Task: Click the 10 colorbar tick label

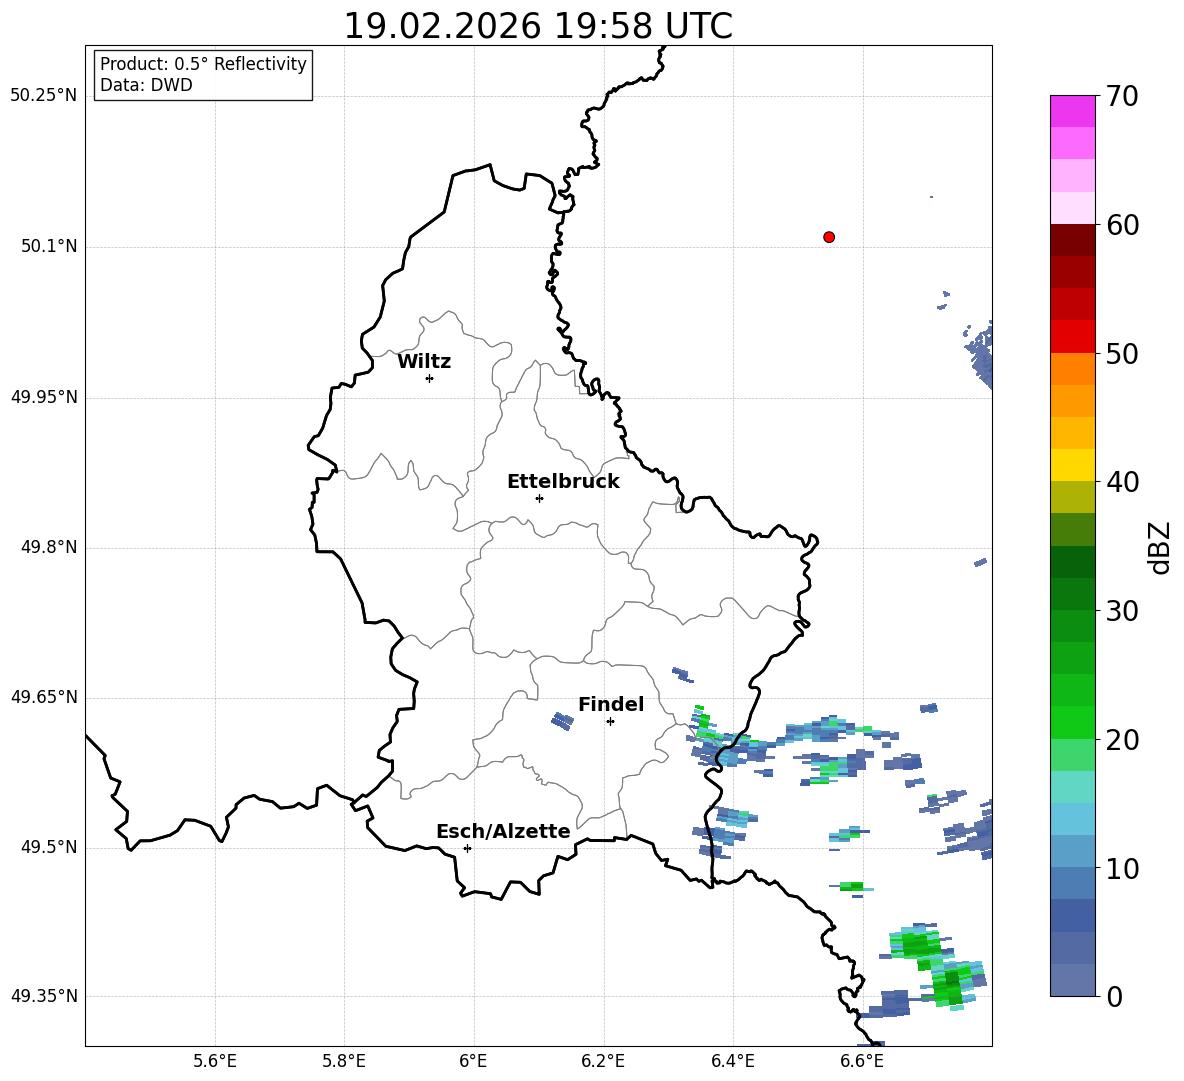Action: (x=1122, y=868)
